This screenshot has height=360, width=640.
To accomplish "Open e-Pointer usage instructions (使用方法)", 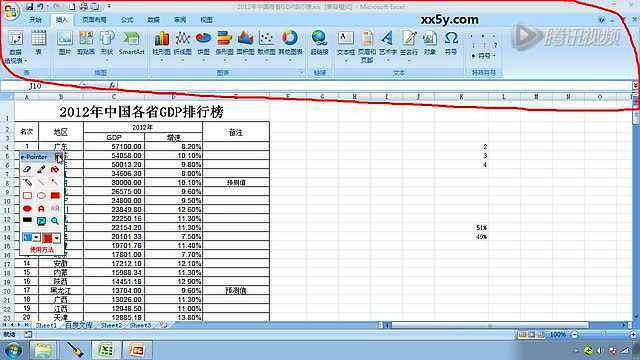I will [42, 249].
